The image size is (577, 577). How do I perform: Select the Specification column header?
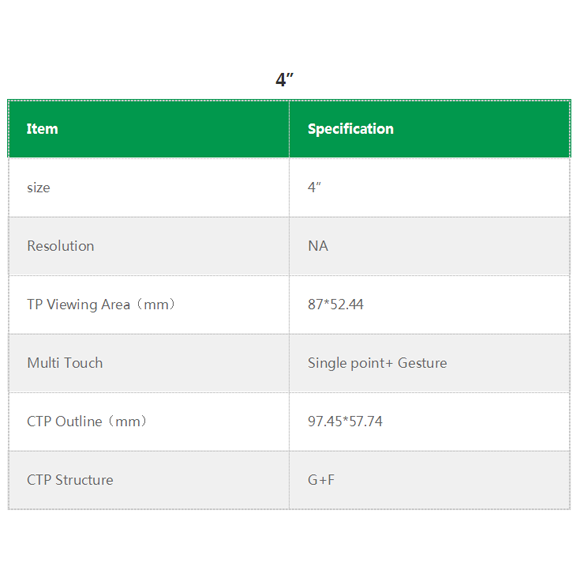coord(351,129)
